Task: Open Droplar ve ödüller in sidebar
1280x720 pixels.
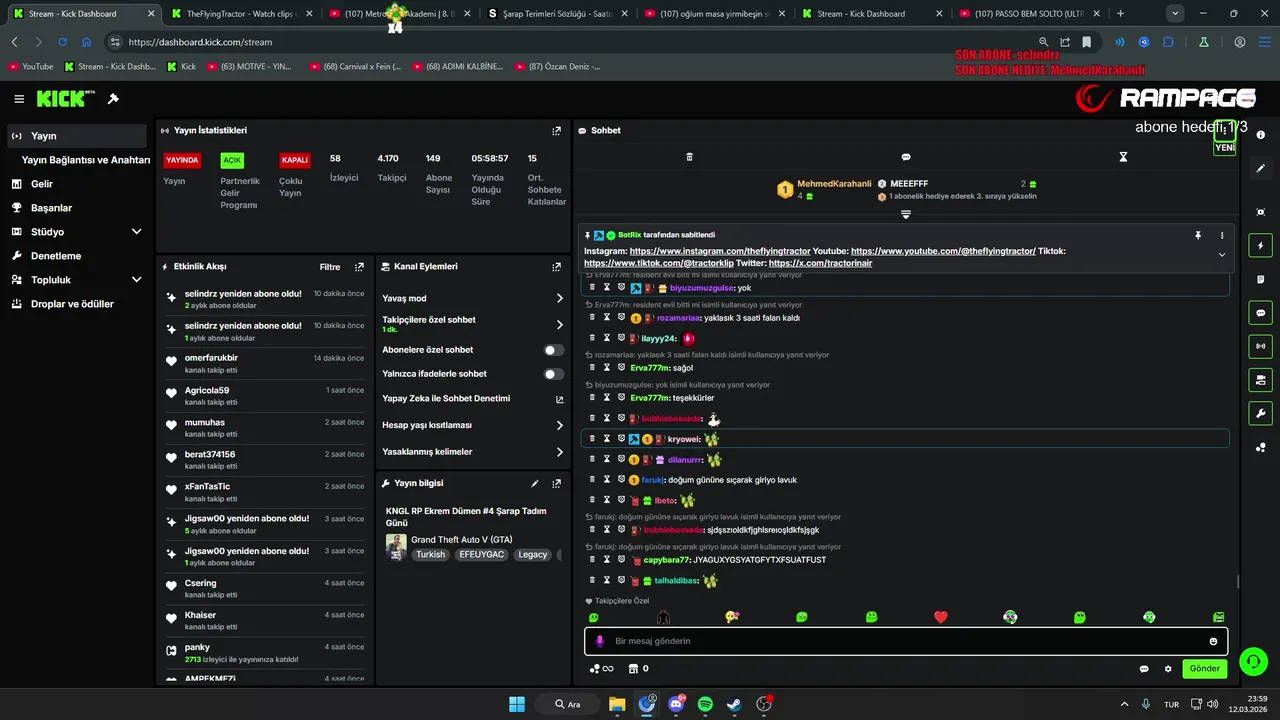Action: tap(78, 304)
